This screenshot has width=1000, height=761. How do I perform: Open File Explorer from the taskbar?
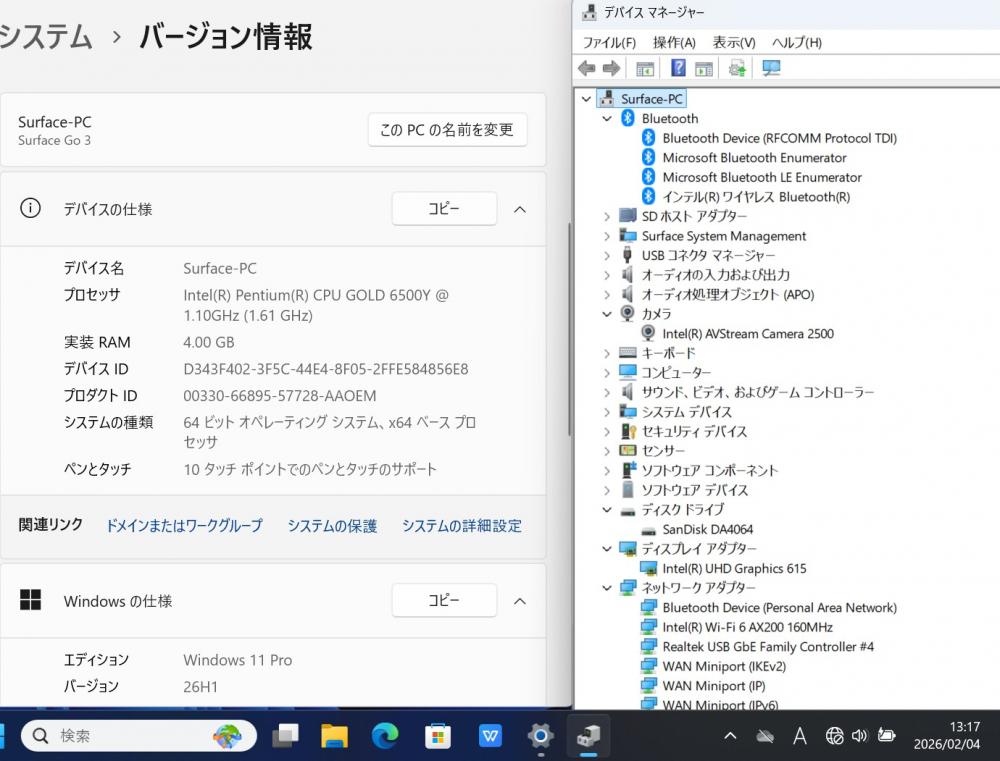coord(334,736)
